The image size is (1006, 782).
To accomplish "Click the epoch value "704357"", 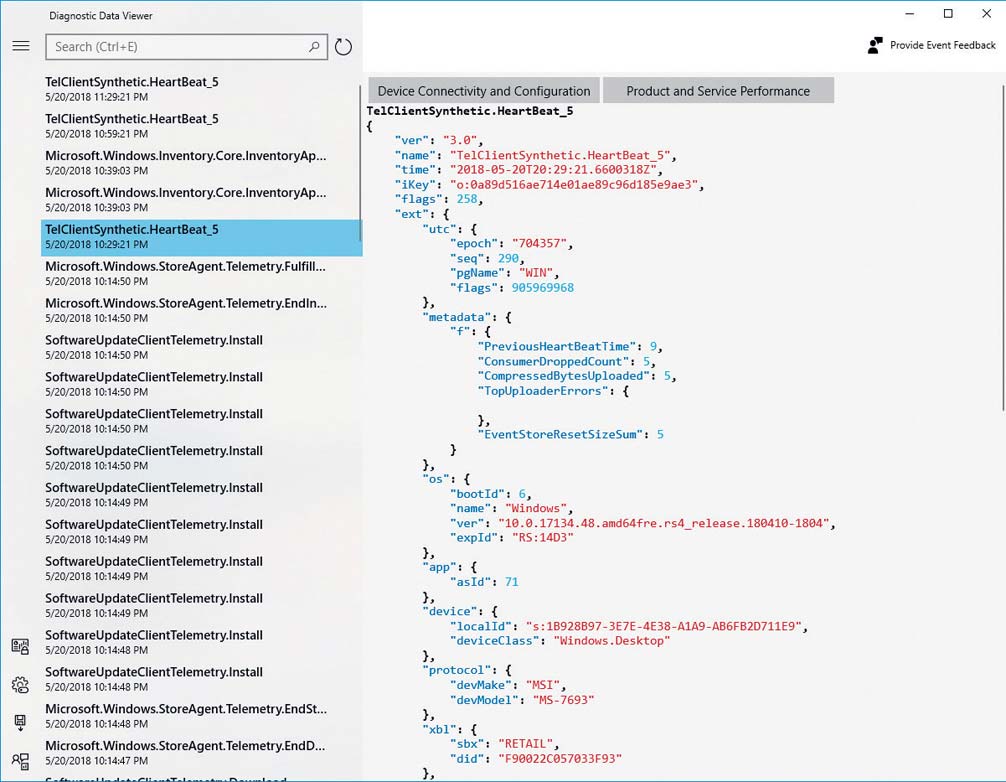I will pyautogui.click(x=539, y=244).
